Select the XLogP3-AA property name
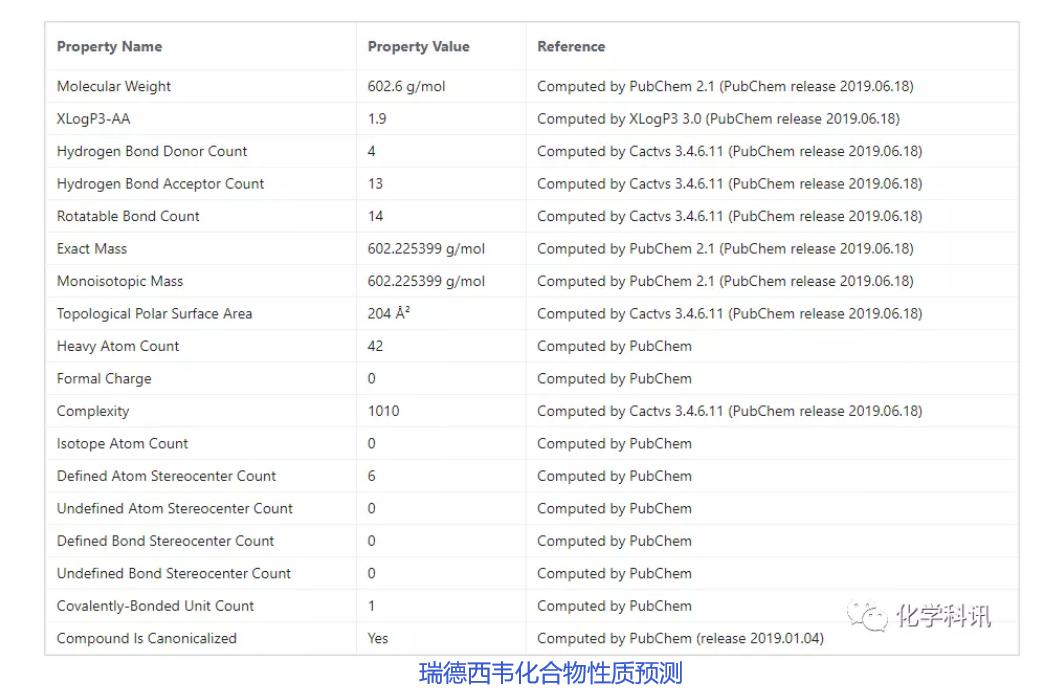This screenshot has height=697, width=1049. point(94,119)
